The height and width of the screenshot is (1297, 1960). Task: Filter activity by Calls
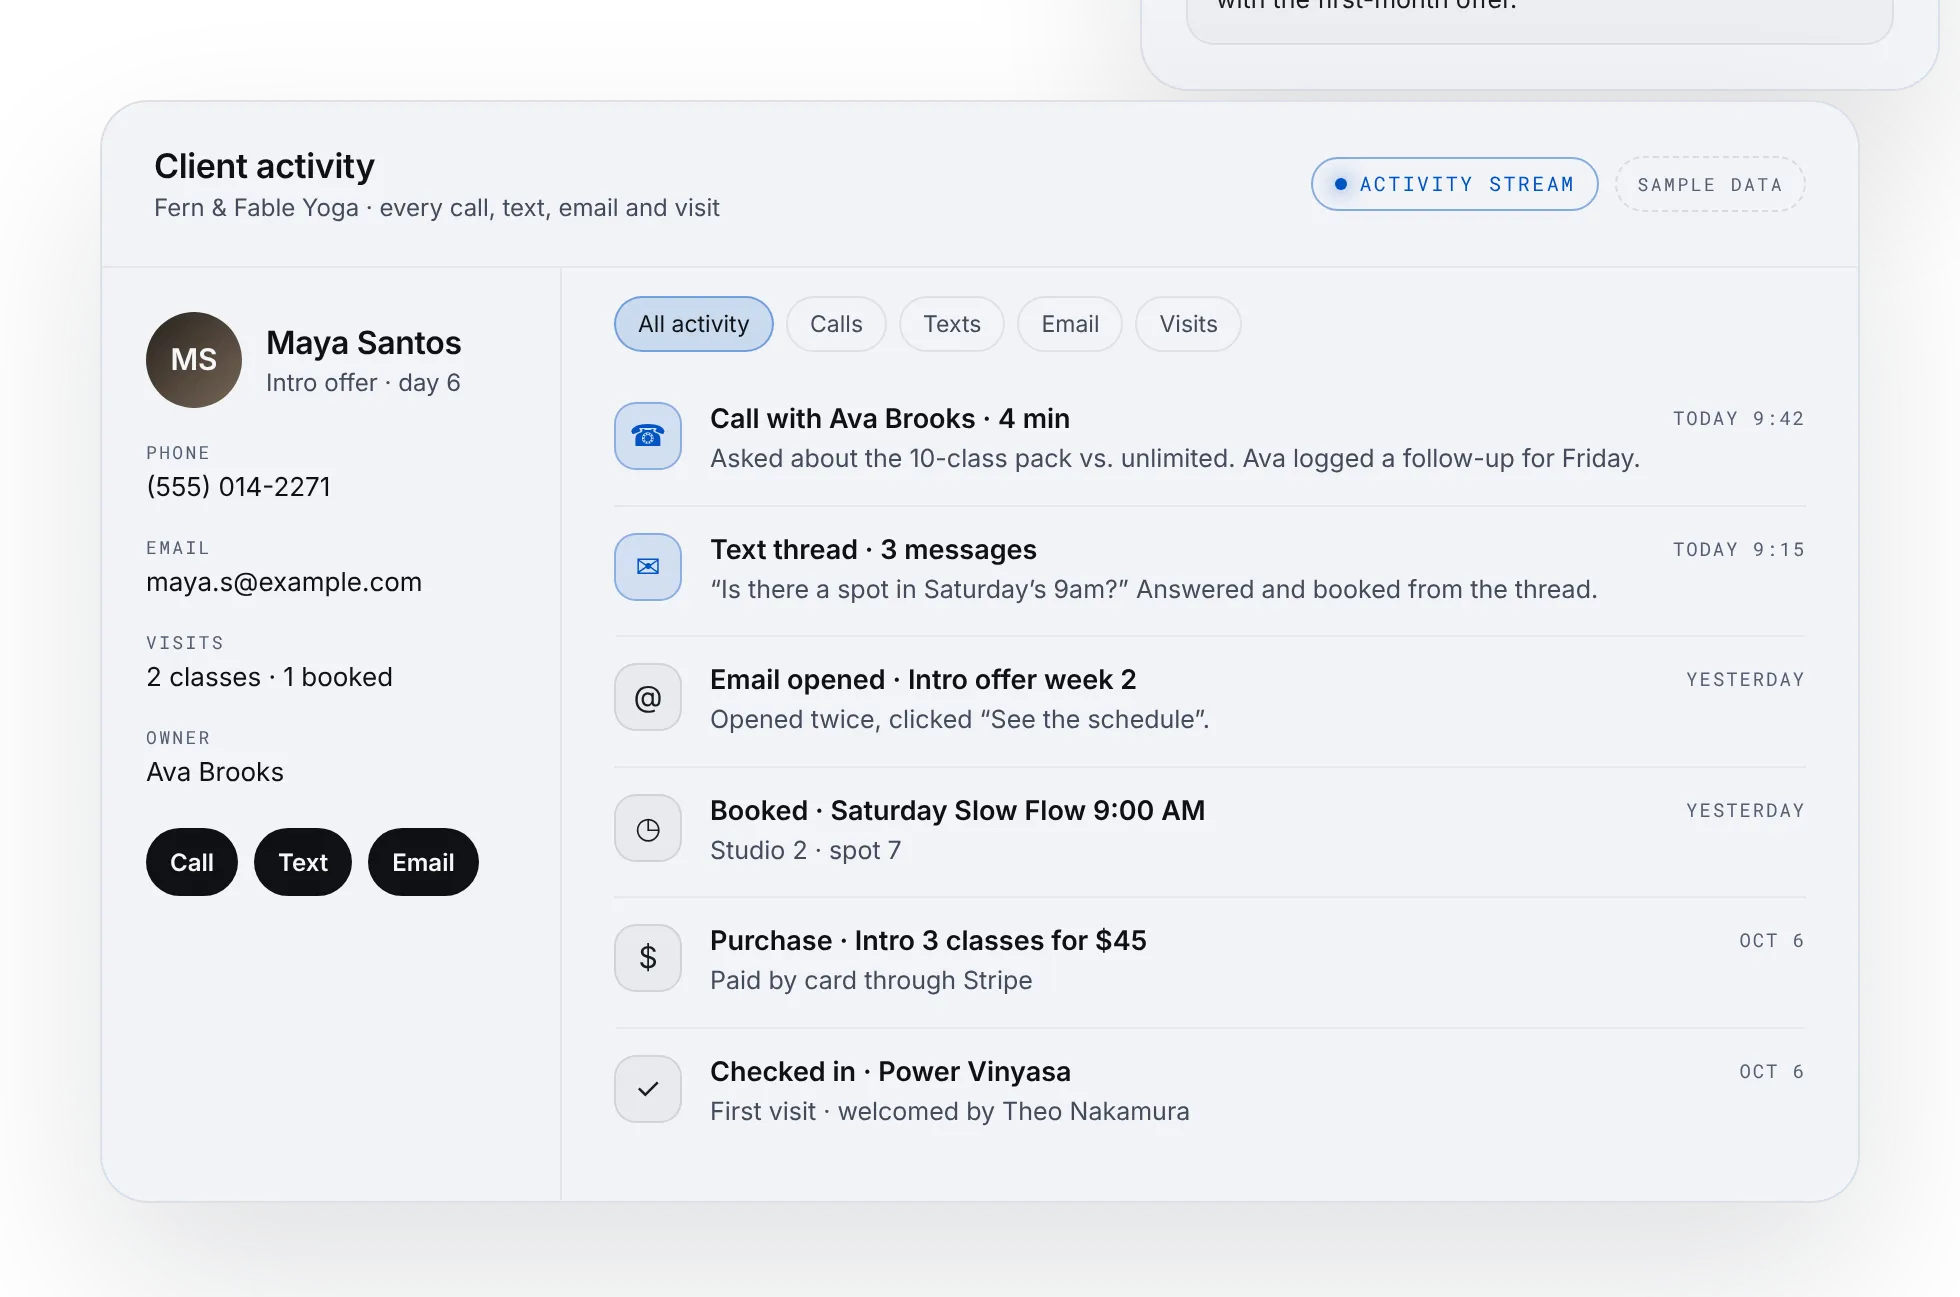(x=836, y=324)
